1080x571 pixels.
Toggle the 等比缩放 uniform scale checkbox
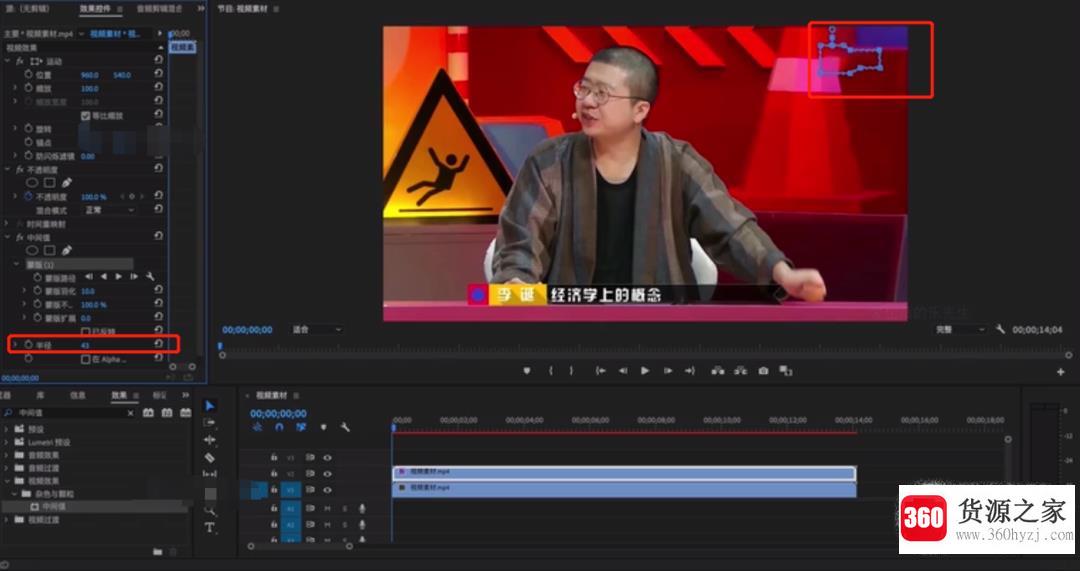85,116
